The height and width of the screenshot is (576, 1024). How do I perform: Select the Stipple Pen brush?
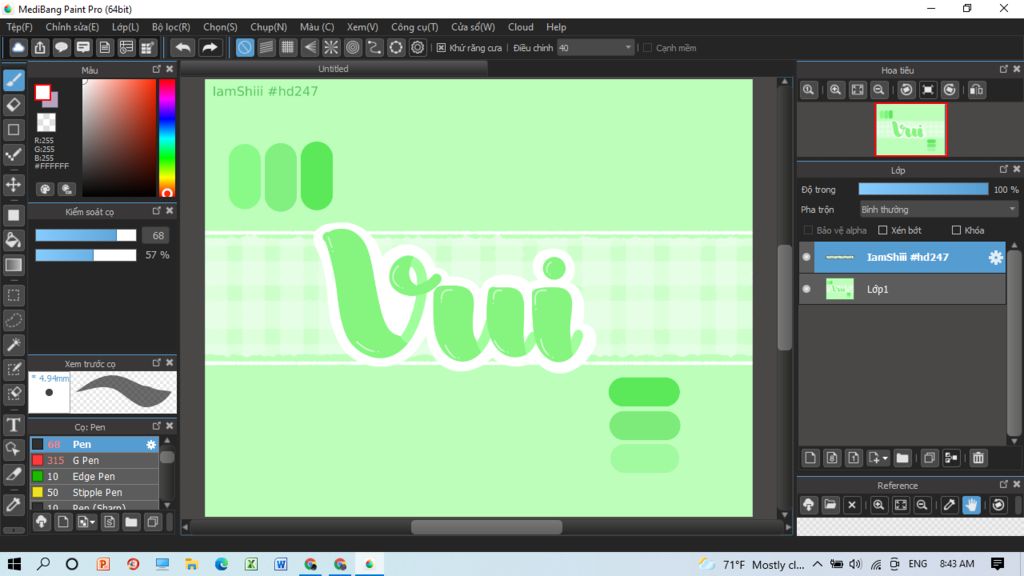pyautogui.click(x=94, y=492)
